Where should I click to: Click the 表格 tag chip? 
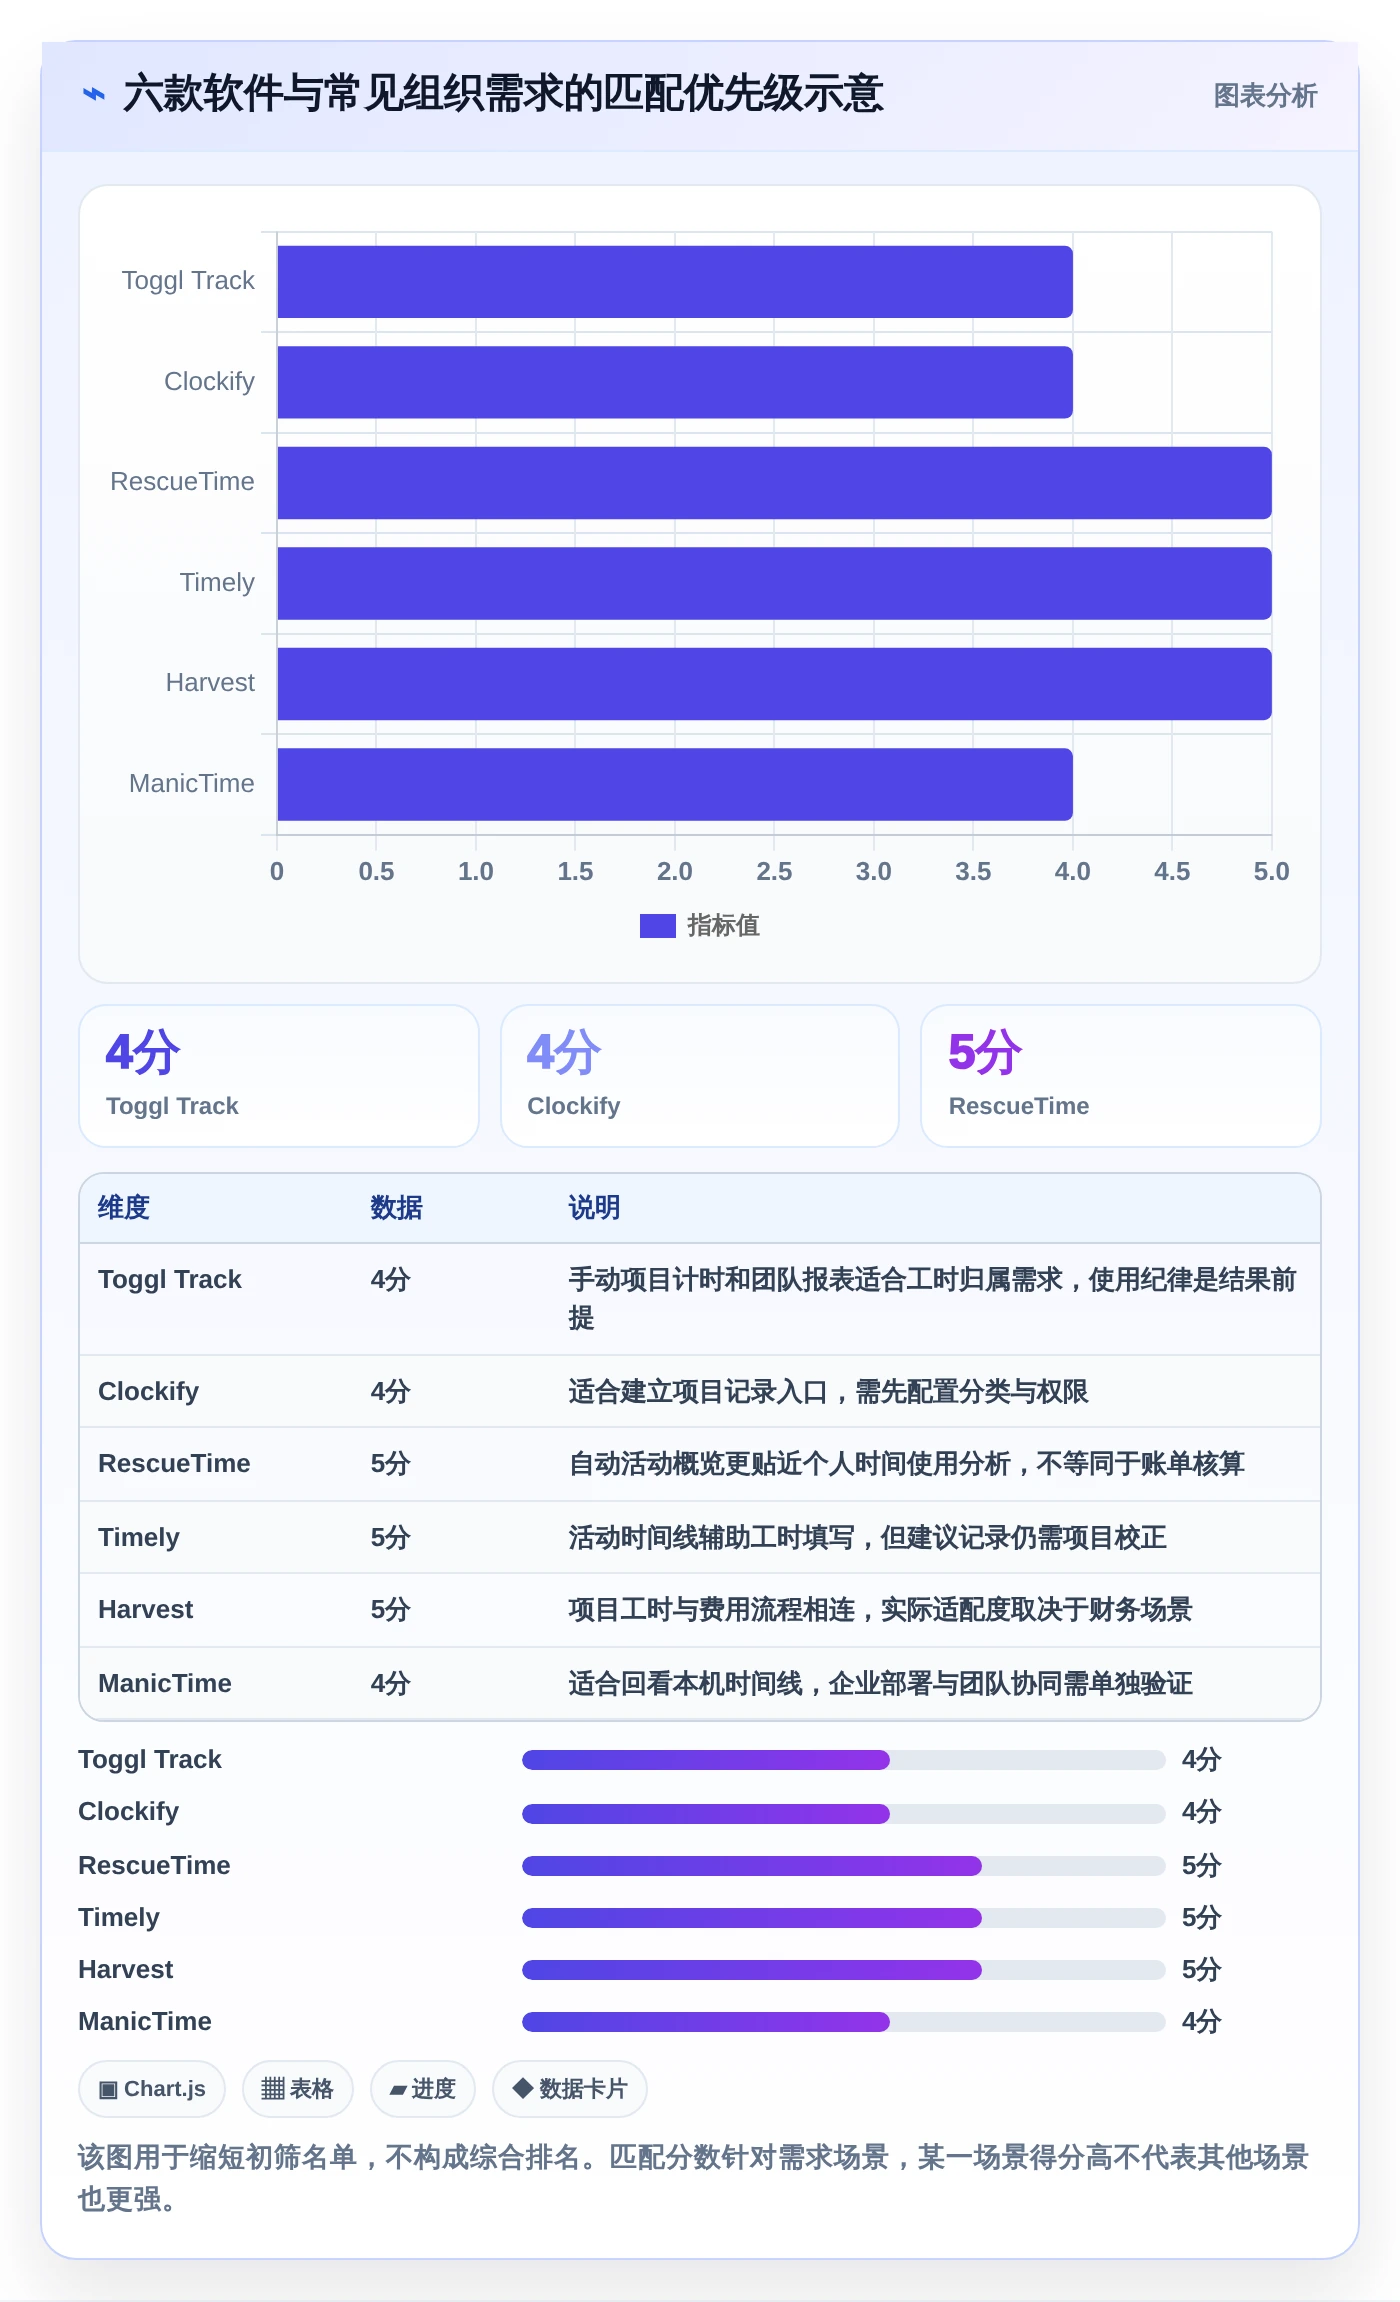298,2089
